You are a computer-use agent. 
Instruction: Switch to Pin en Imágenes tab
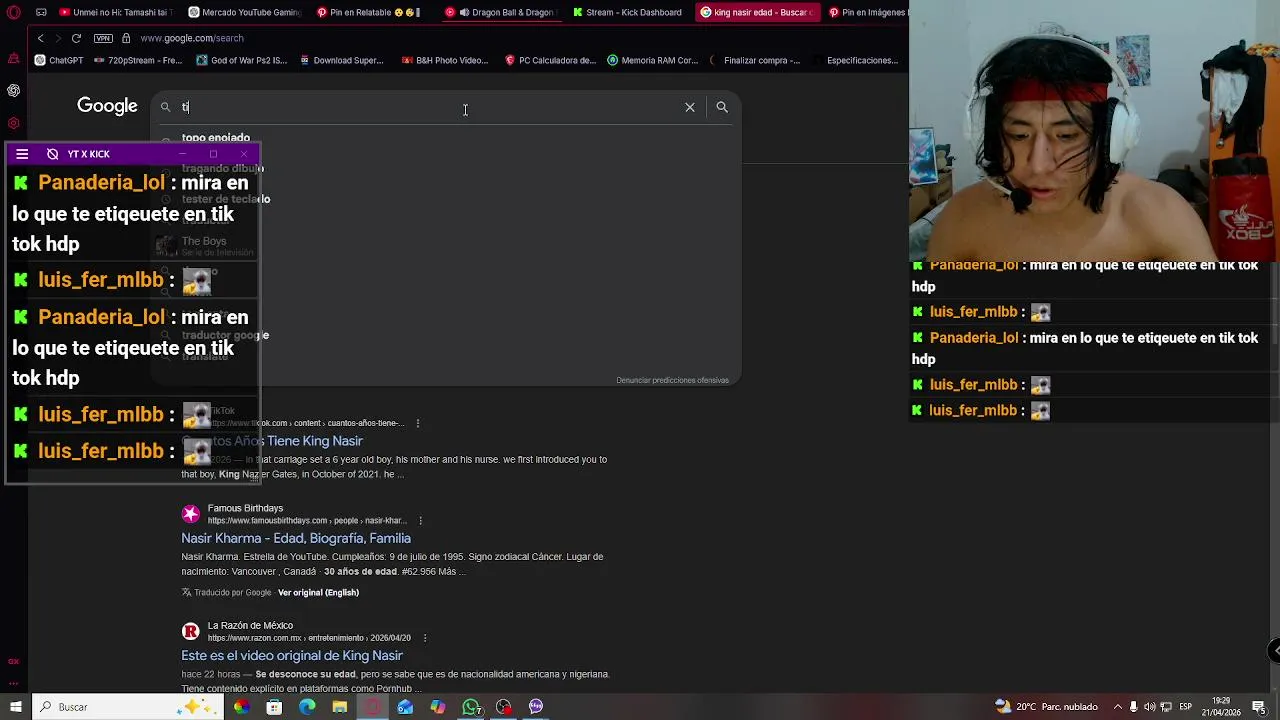867,12
